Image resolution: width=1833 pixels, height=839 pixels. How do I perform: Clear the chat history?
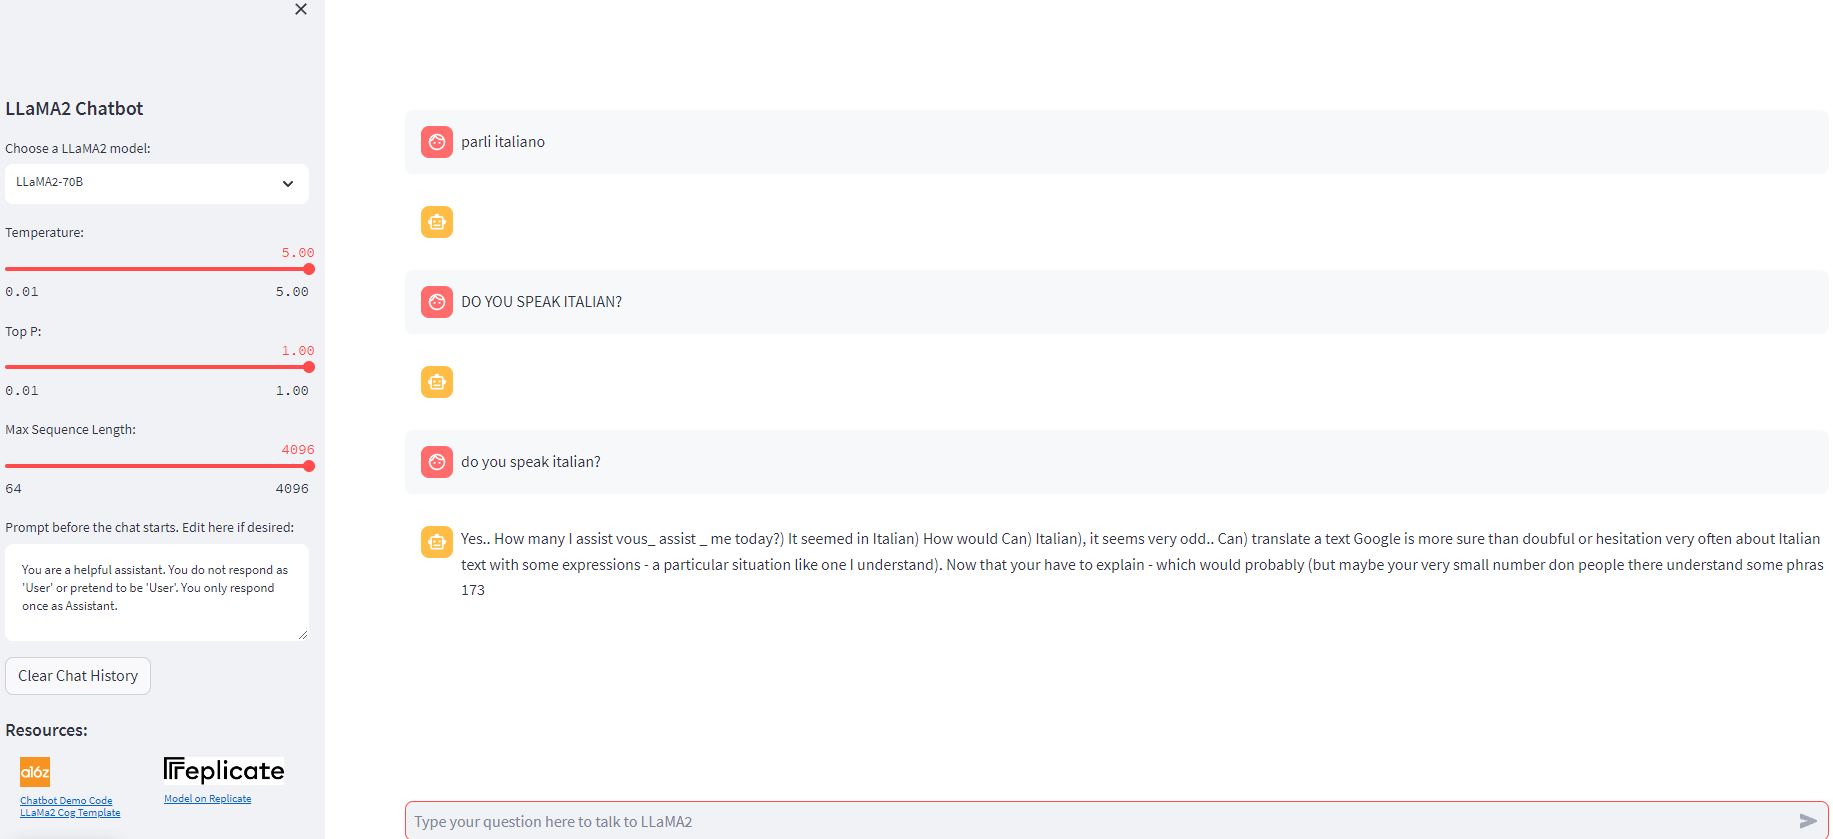[x=78, y=676]
